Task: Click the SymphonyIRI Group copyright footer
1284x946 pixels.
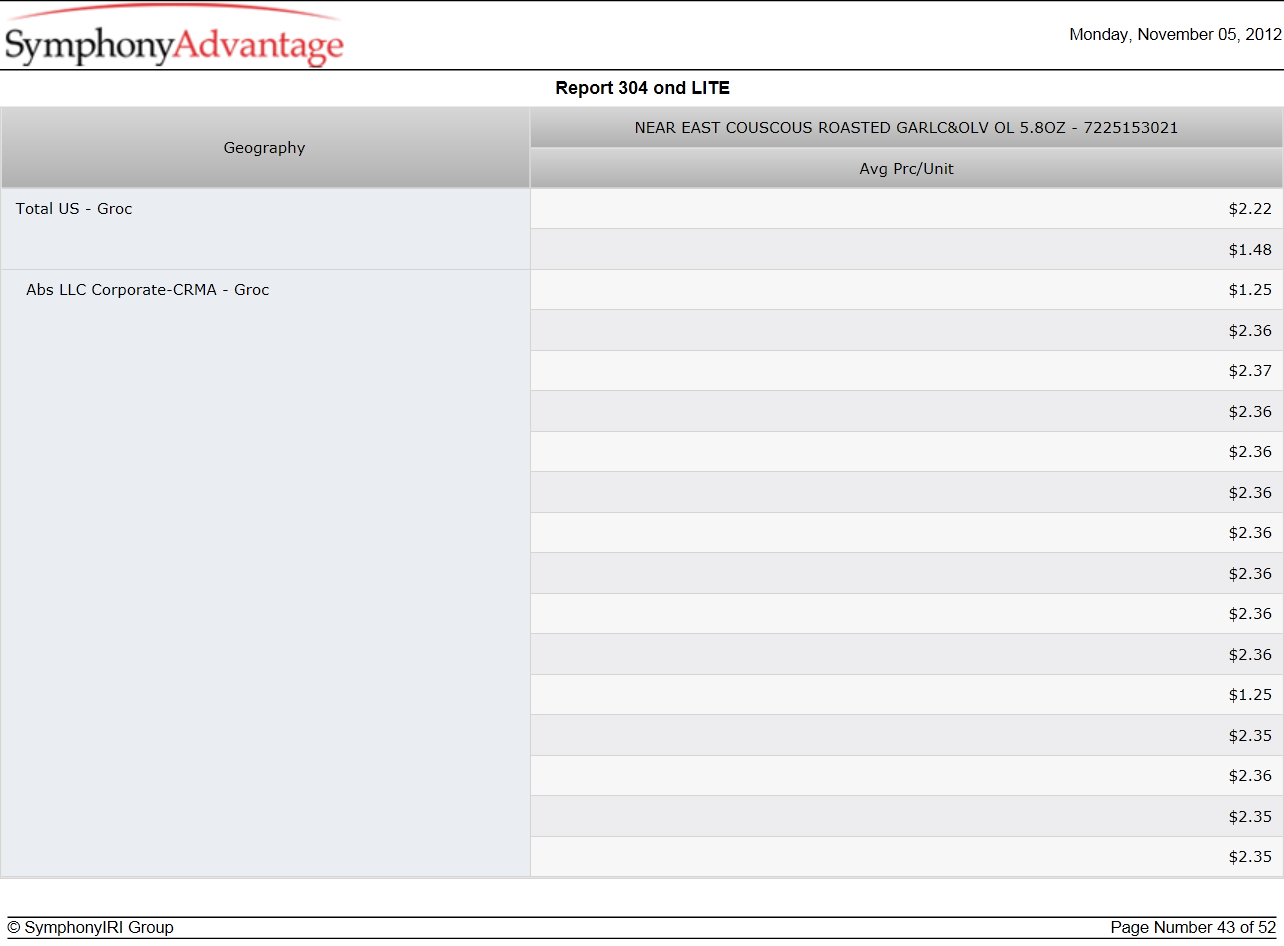Action: [90, 928]
